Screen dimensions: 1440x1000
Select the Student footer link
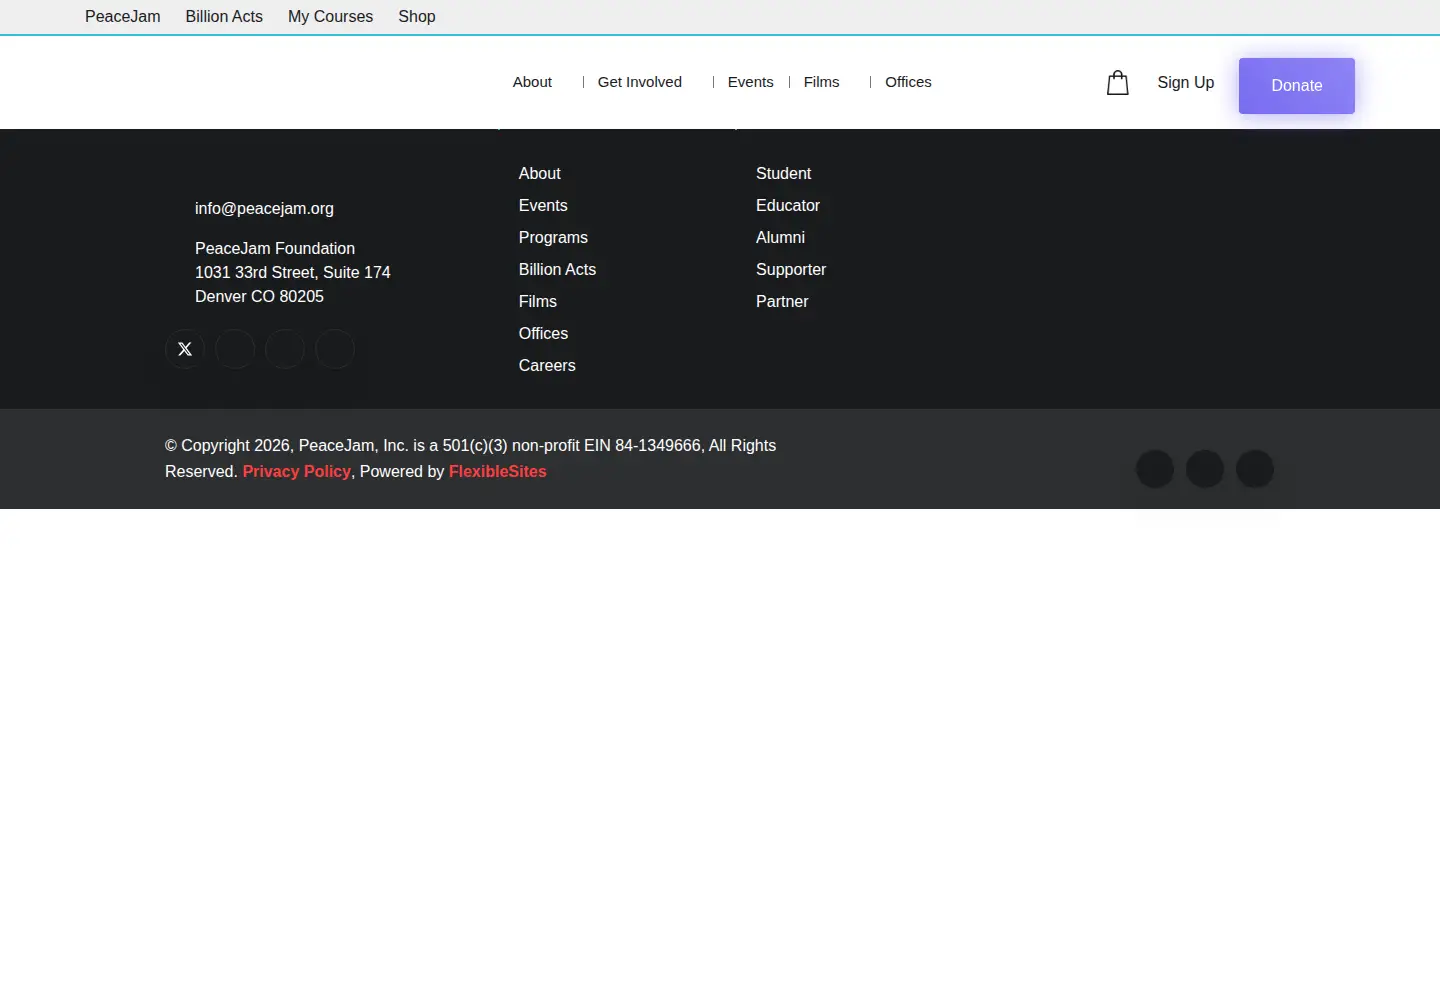(783, 174)
